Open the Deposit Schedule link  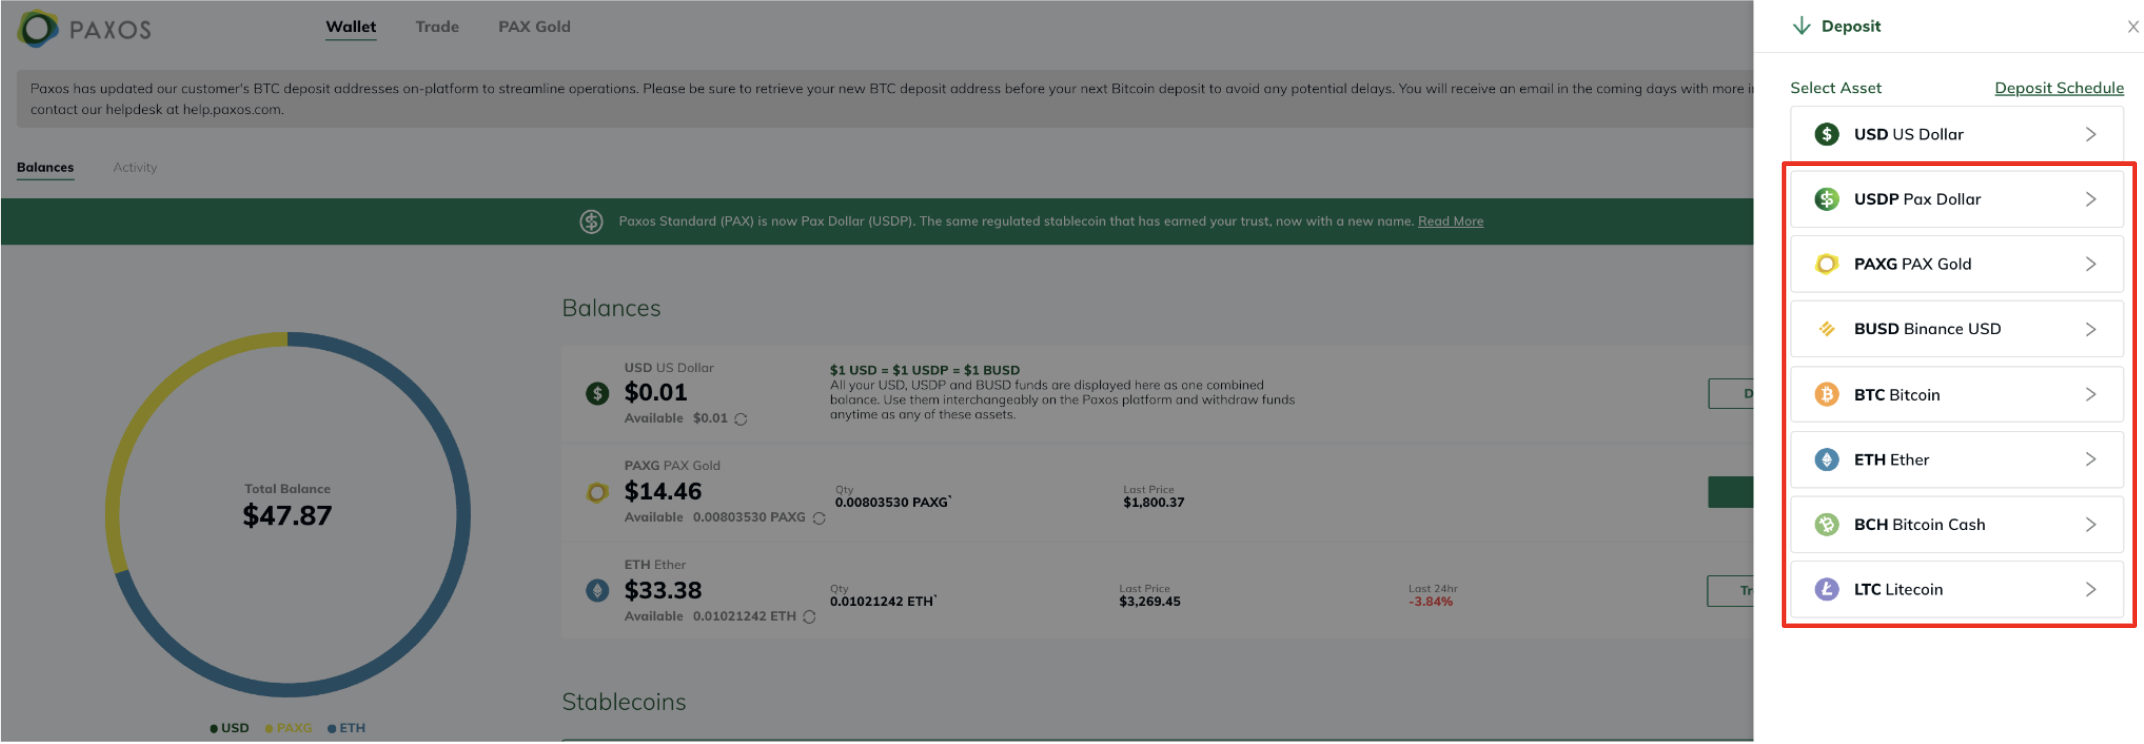click(2058, 88)
